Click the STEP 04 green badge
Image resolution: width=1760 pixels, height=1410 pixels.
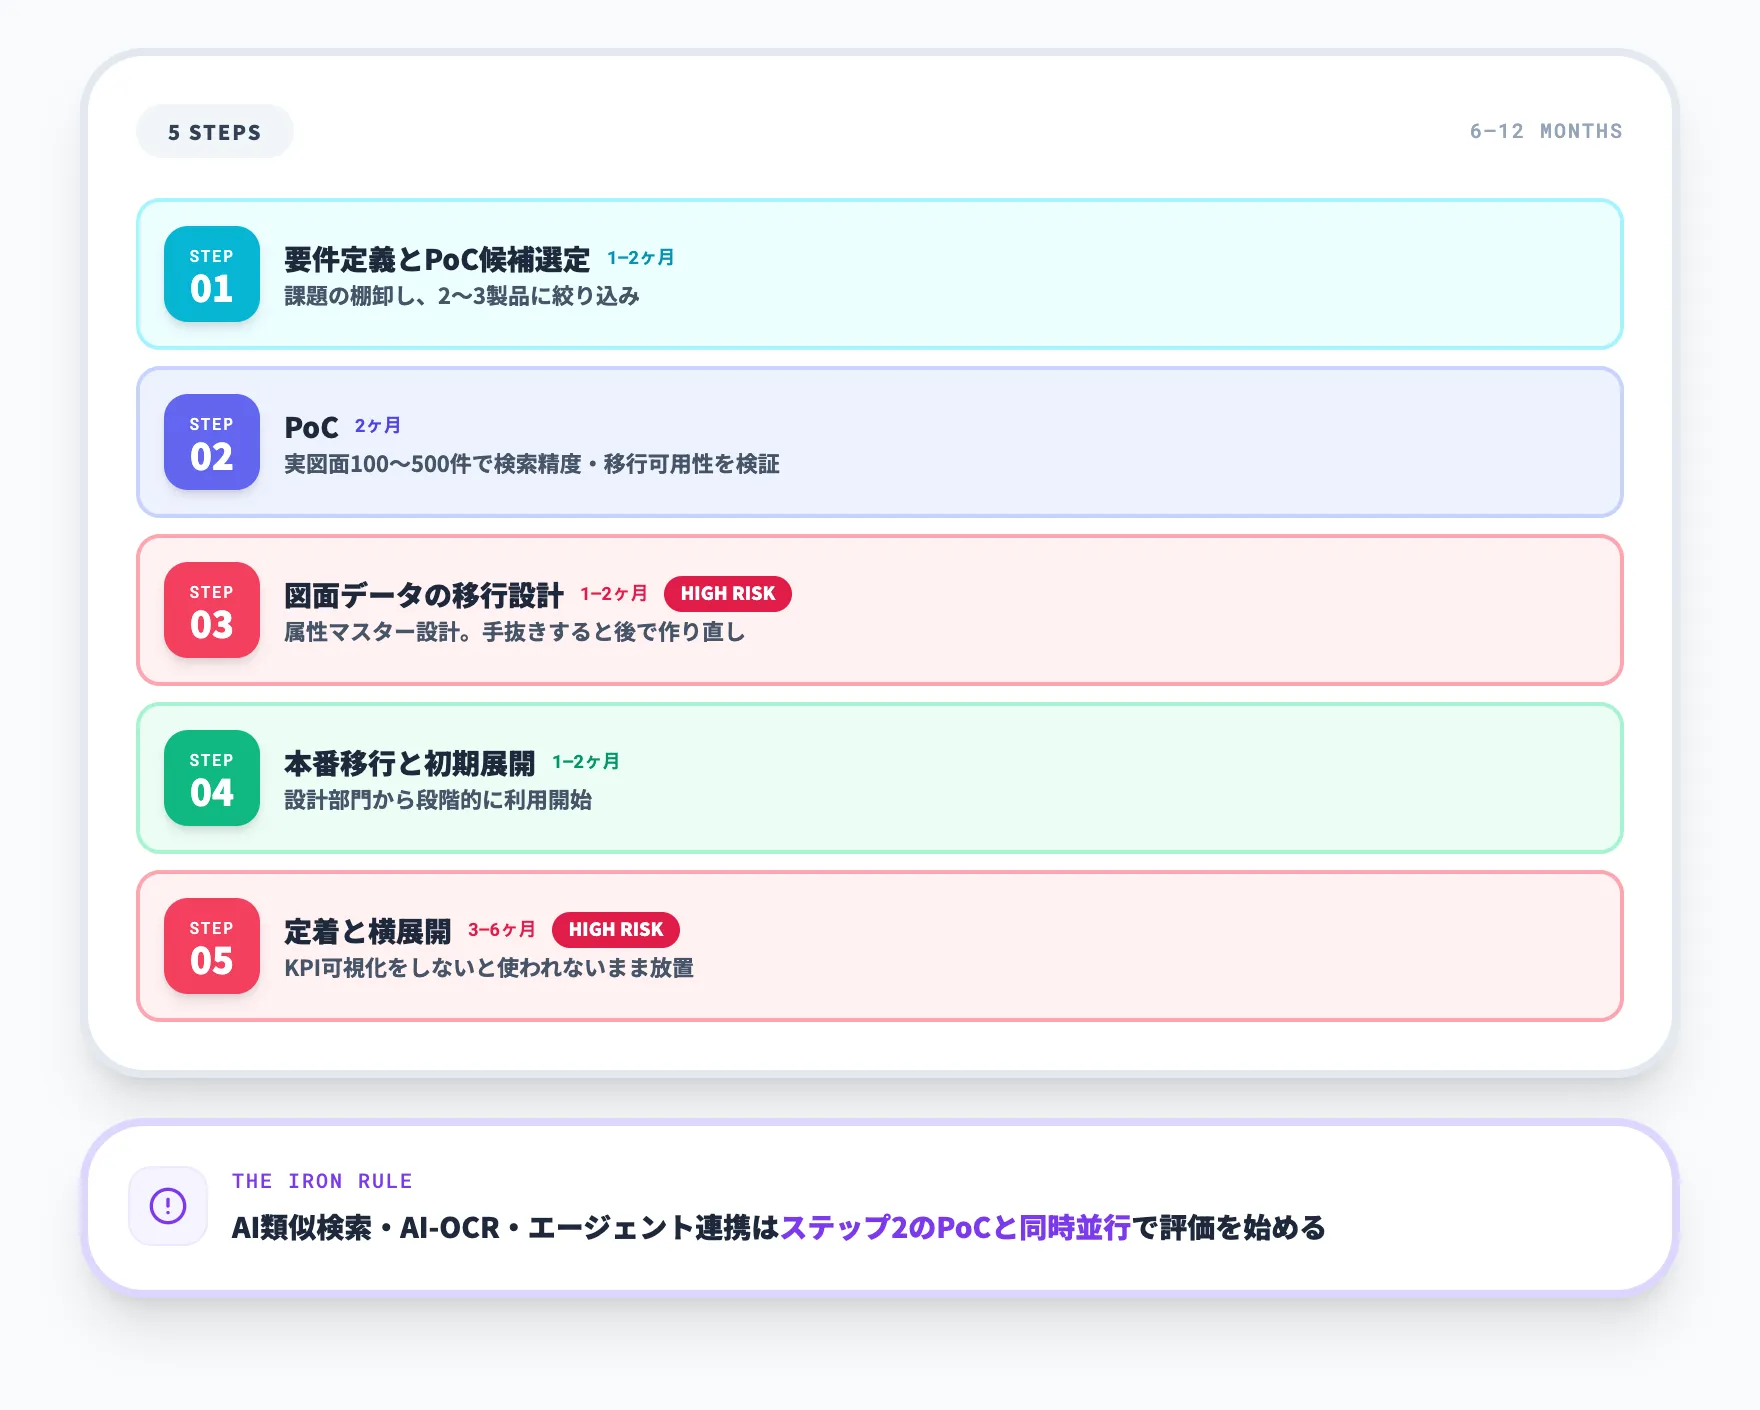[x=211, y=779]
